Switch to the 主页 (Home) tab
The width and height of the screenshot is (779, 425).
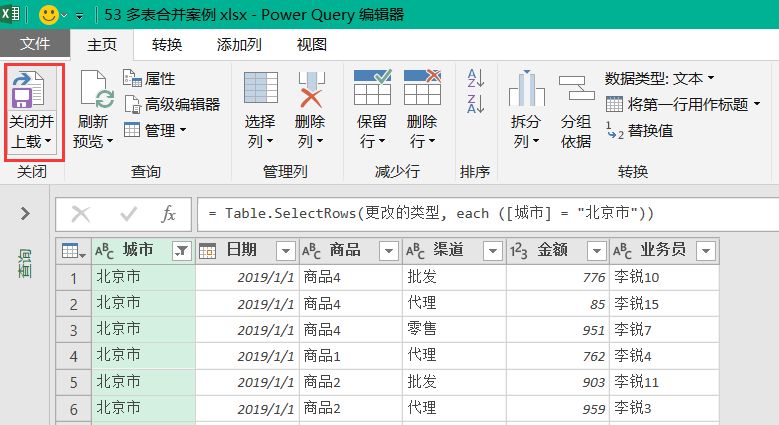coord(102,45)
